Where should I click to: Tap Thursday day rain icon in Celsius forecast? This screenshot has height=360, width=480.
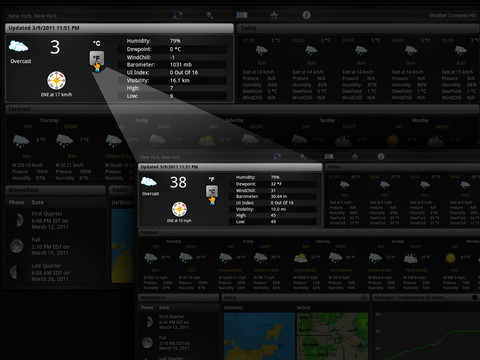[21, 141]
